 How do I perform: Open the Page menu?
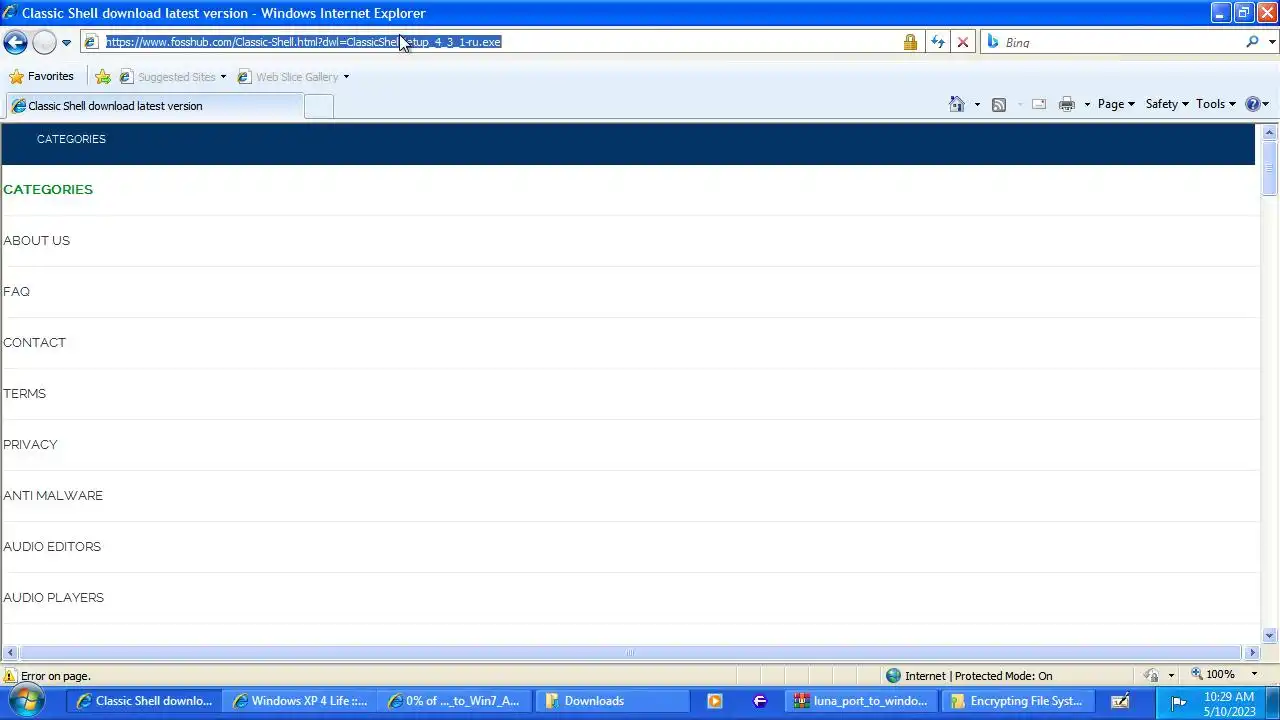point(1116,104)
